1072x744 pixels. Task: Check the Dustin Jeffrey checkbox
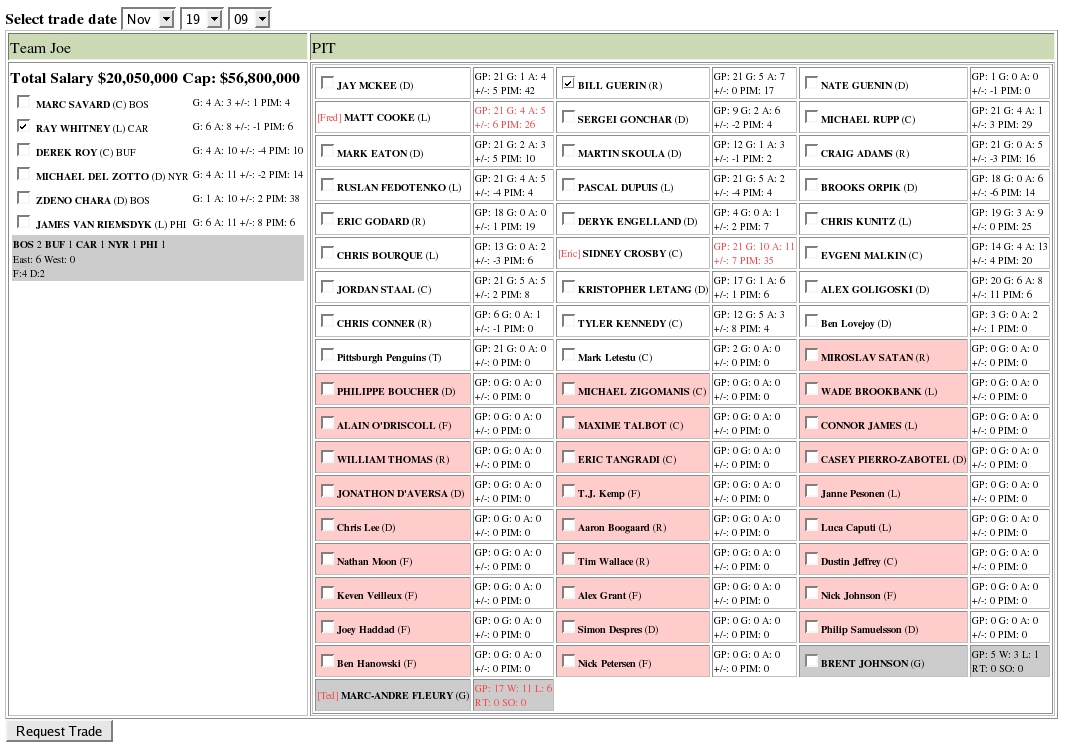click(x=812, y=559)
